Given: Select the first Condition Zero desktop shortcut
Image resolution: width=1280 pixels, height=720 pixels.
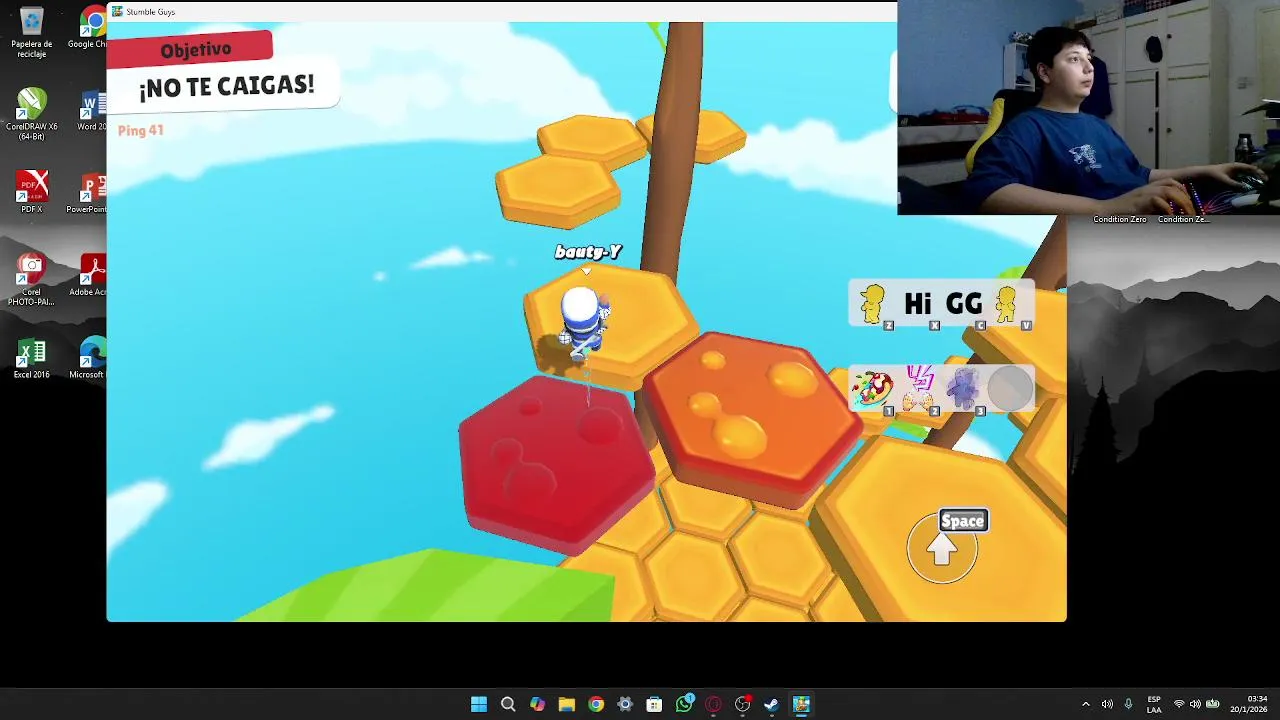Looking at the screenshot, I should [x=1119, y=219].
